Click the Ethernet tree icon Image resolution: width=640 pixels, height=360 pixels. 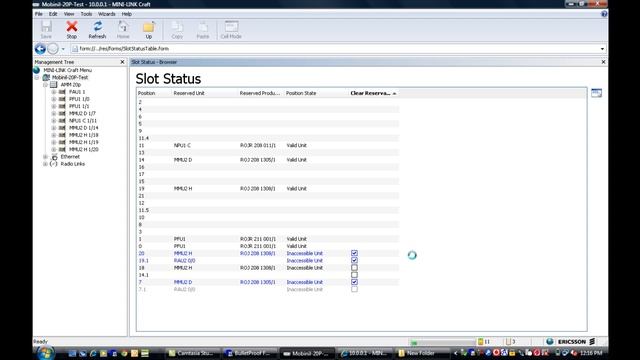point(54,157)
